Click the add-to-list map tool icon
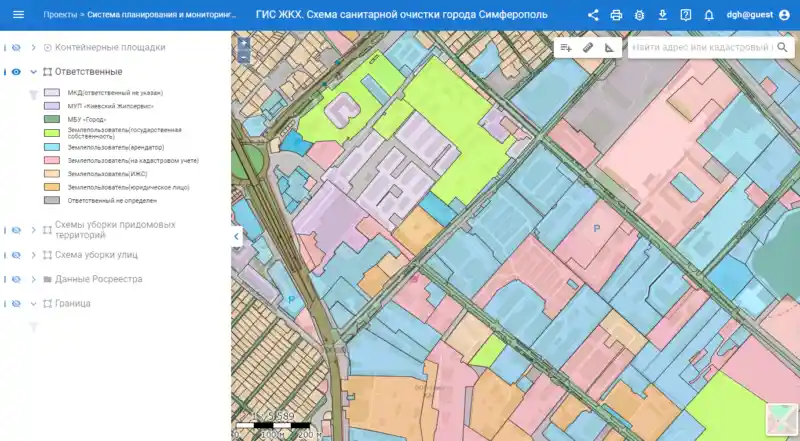 pyautogui.click(x=565, y=47)
